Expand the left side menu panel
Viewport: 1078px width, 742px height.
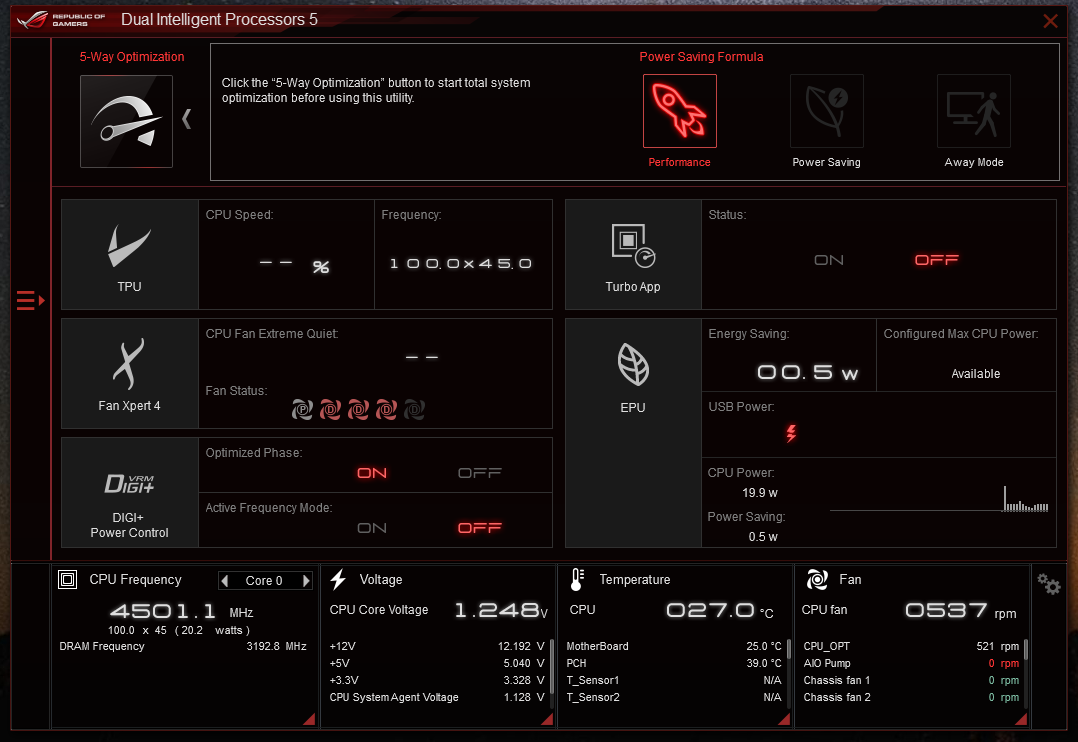pos(30,301)
